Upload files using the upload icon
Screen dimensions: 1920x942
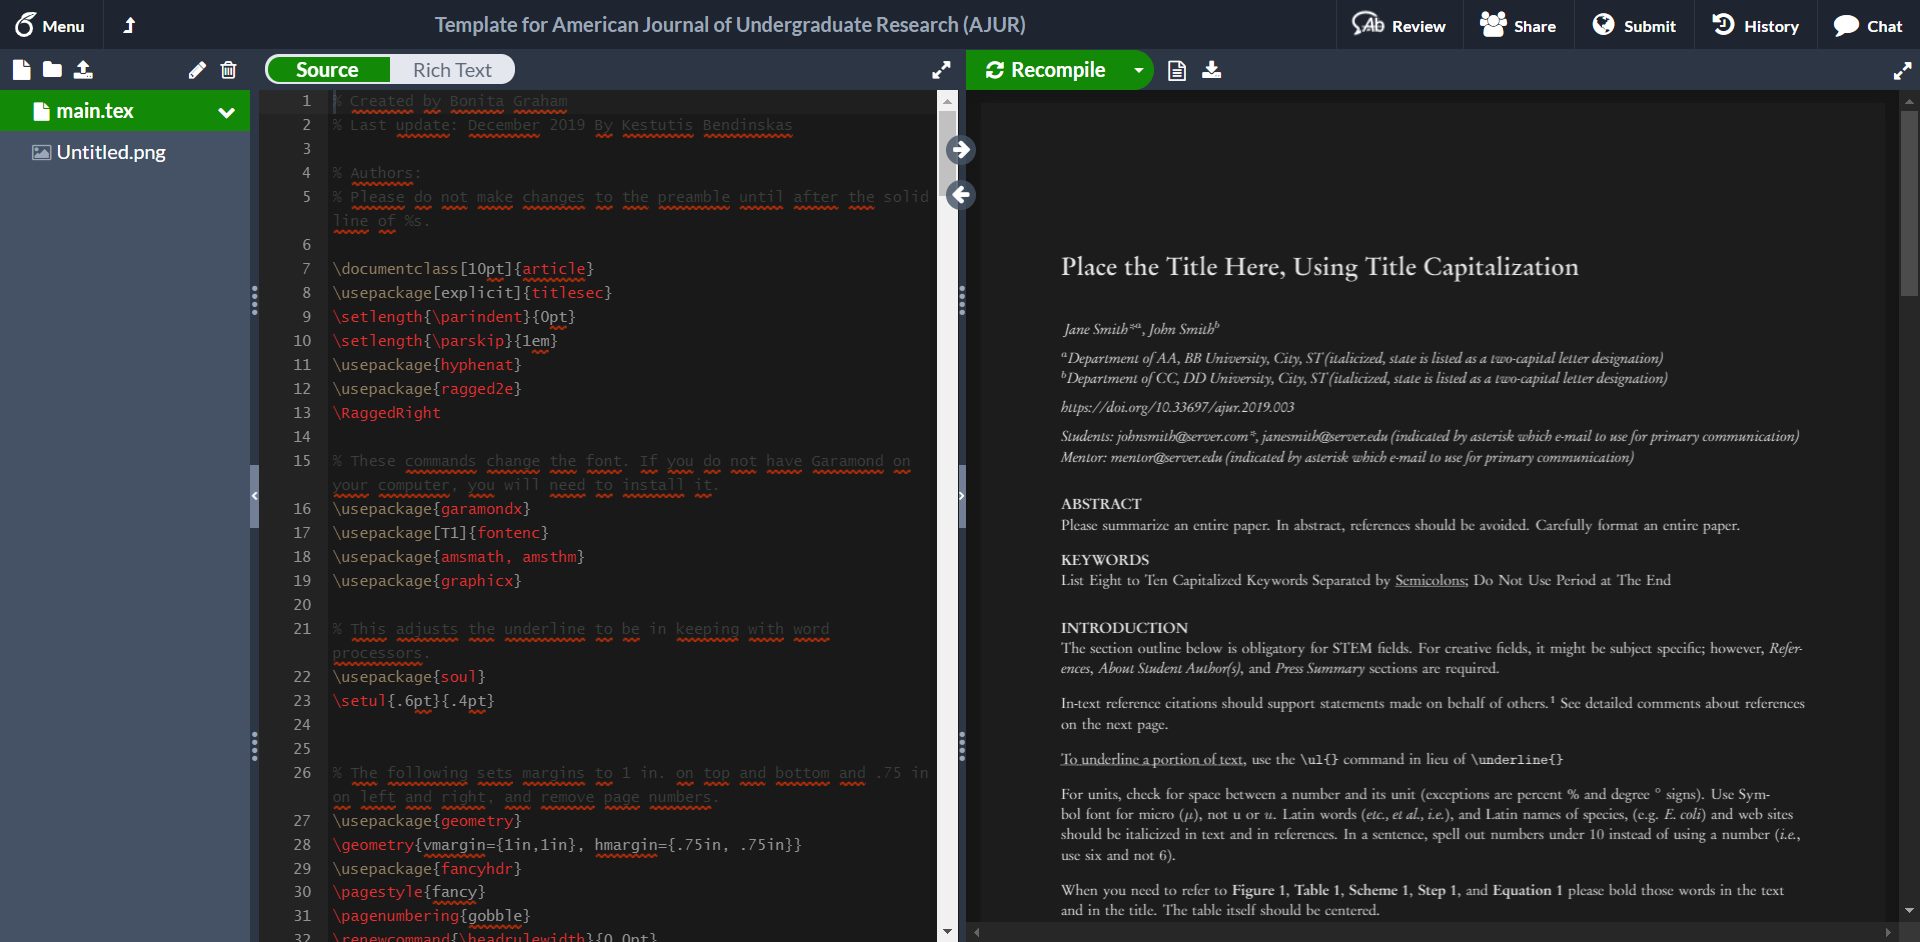(85, 70)
